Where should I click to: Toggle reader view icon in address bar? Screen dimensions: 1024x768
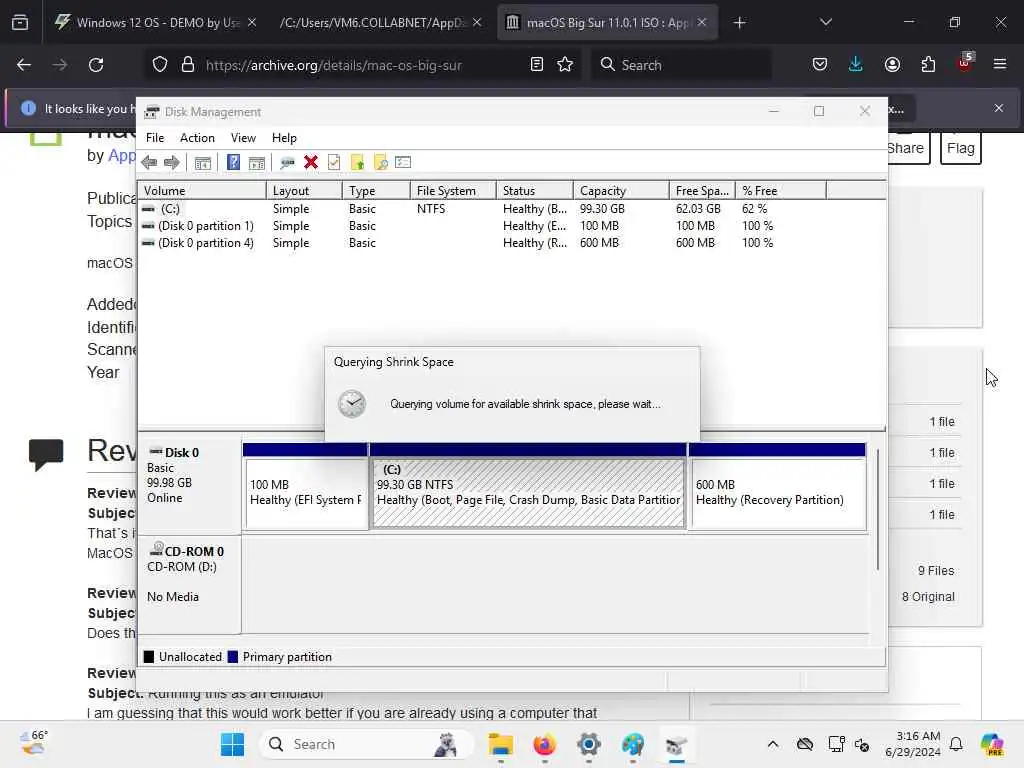point(536,64)
